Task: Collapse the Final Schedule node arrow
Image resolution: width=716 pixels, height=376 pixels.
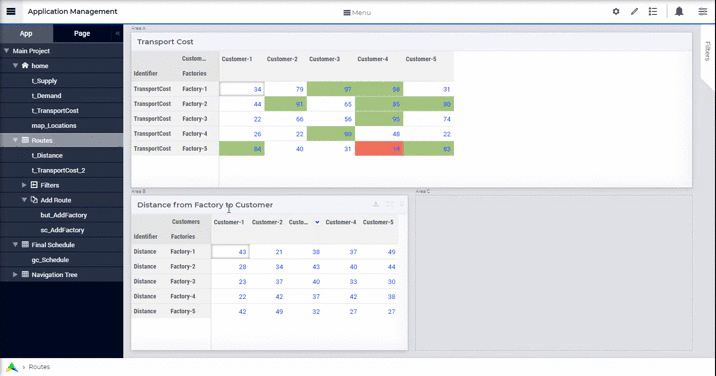Action: [16, 244]
